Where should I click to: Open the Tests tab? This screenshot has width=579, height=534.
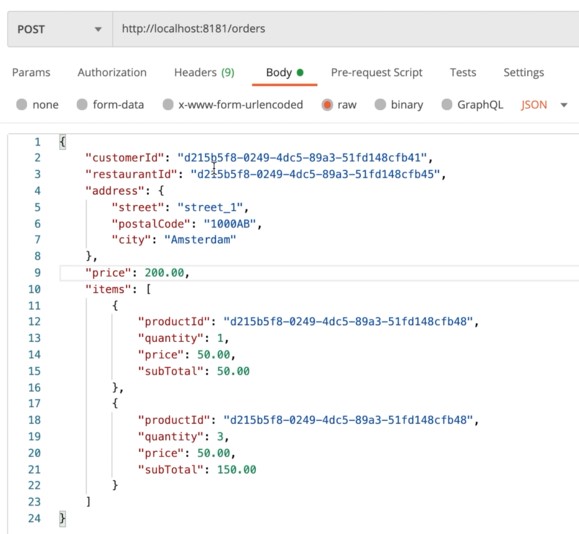[463, 72]
